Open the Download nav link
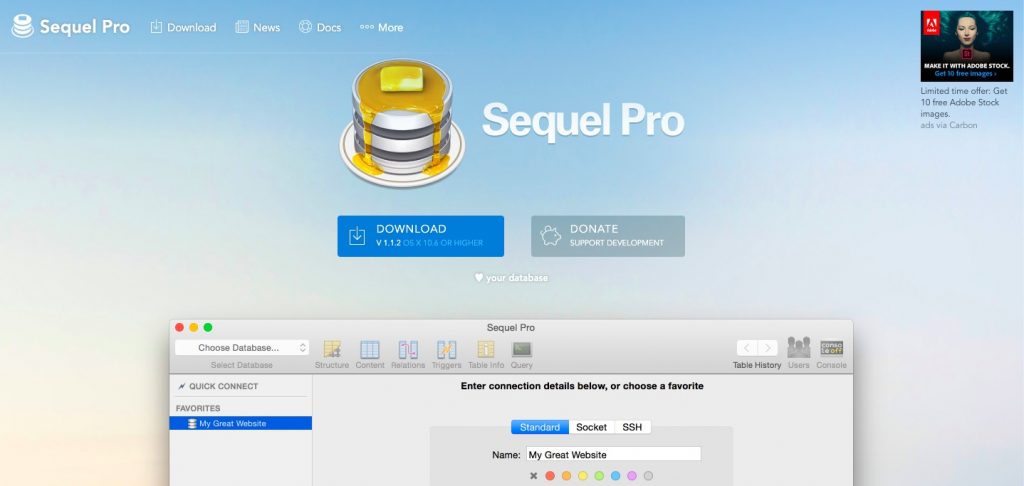Viewport: 1024px width, 486px height. (183, 27)
